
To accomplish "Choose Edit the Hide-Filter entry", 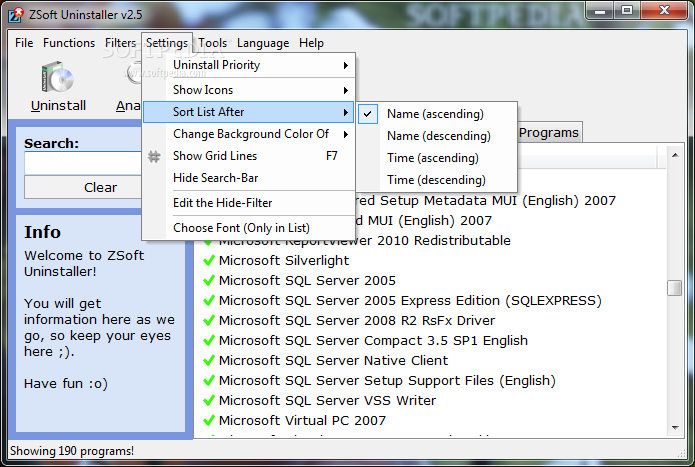I will pos(248,203).
